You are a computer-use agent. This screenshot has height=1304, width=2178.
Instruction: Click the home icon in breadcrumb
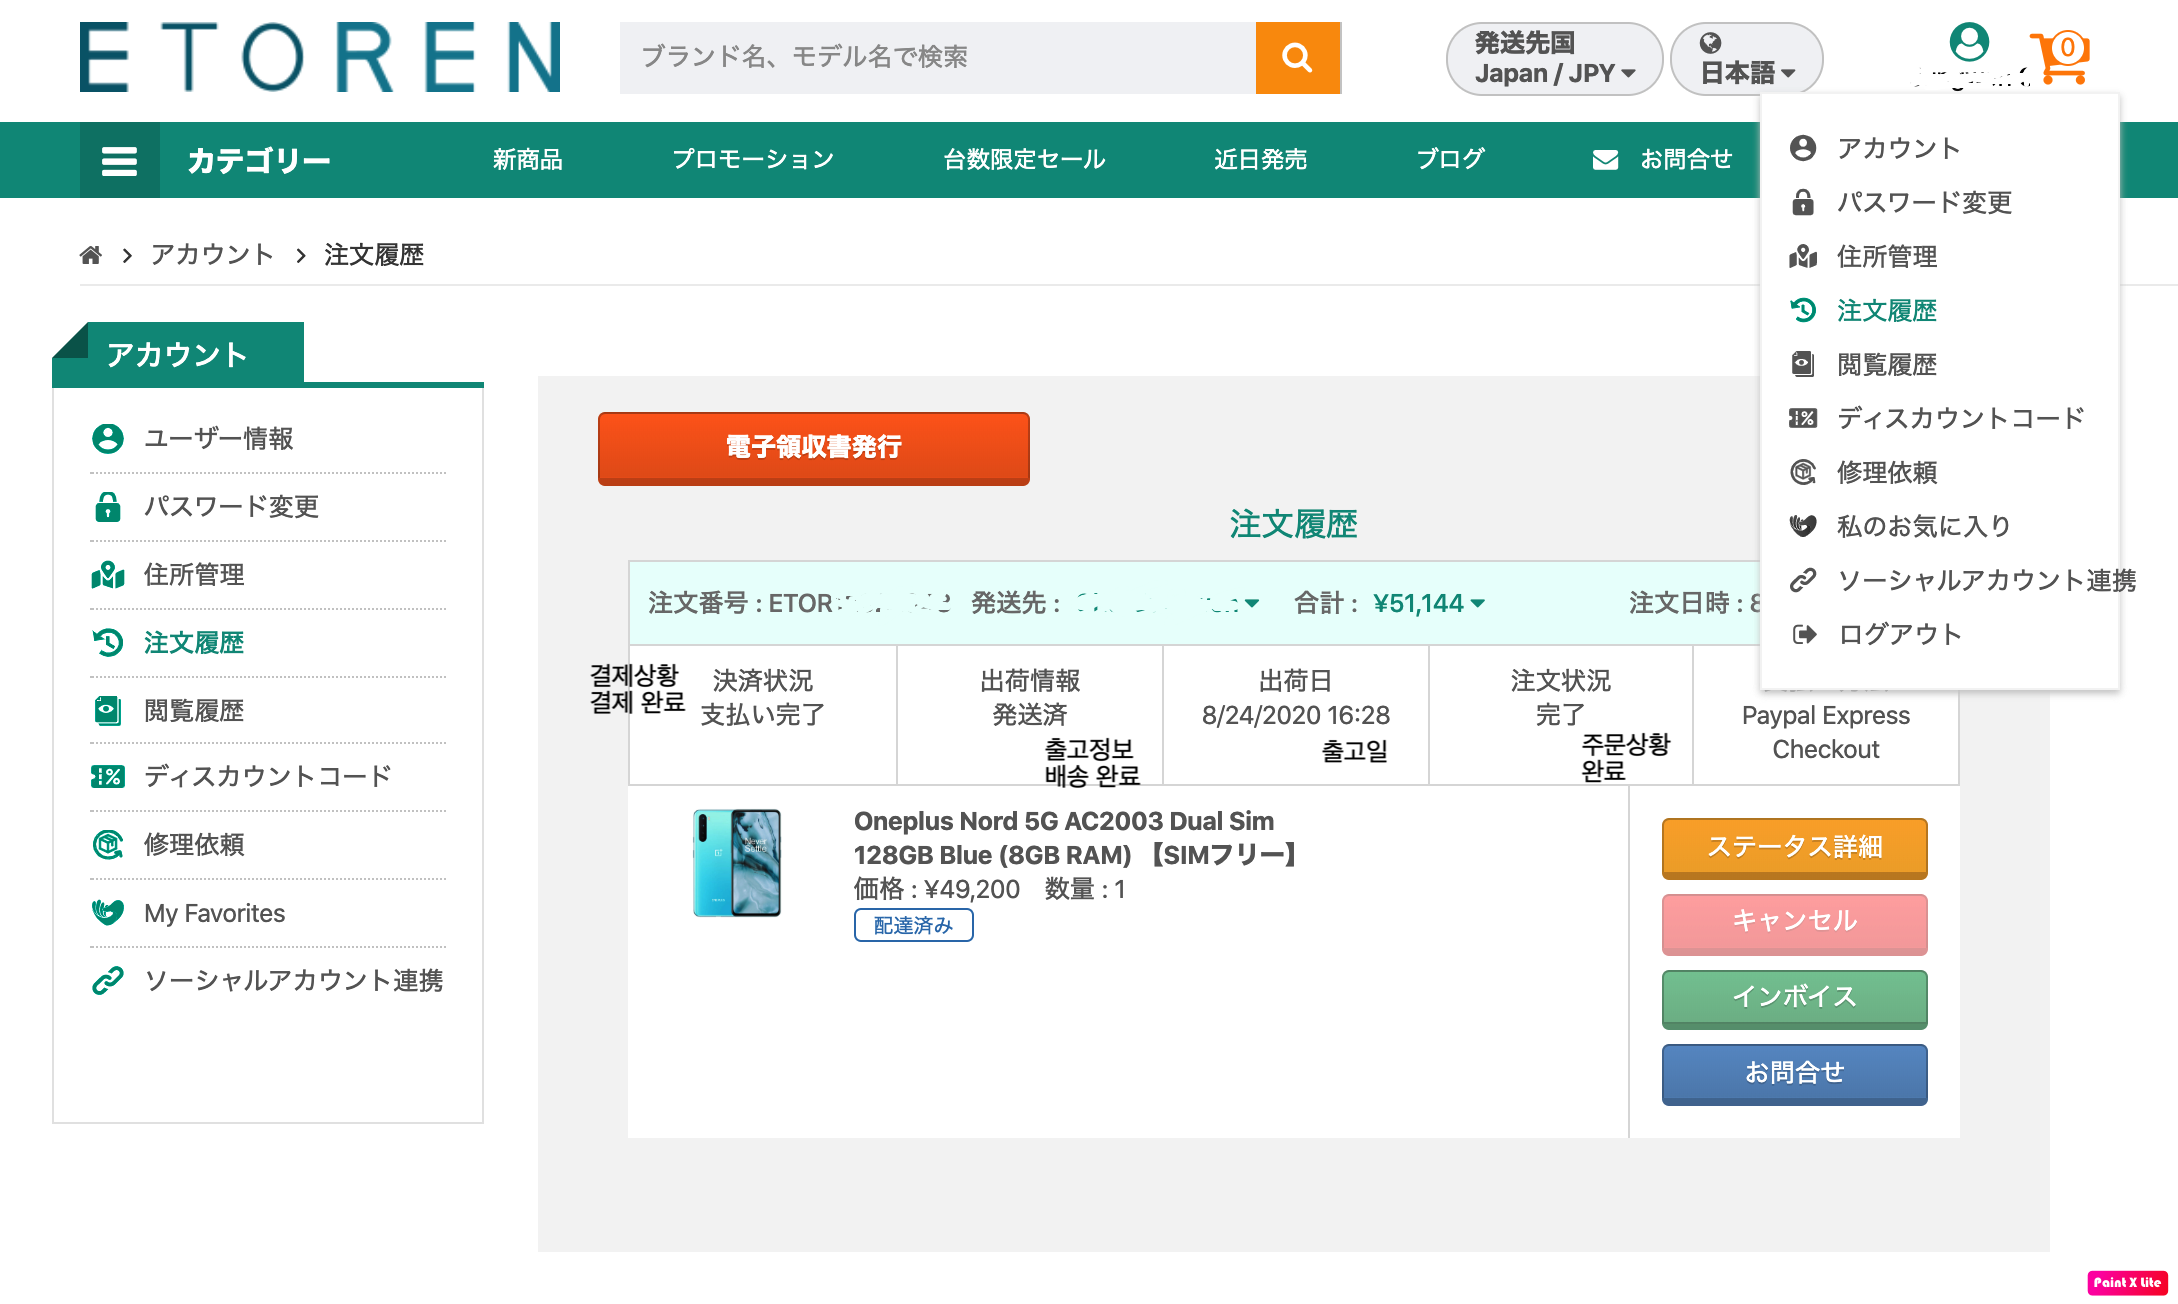(x=91, y=255)
